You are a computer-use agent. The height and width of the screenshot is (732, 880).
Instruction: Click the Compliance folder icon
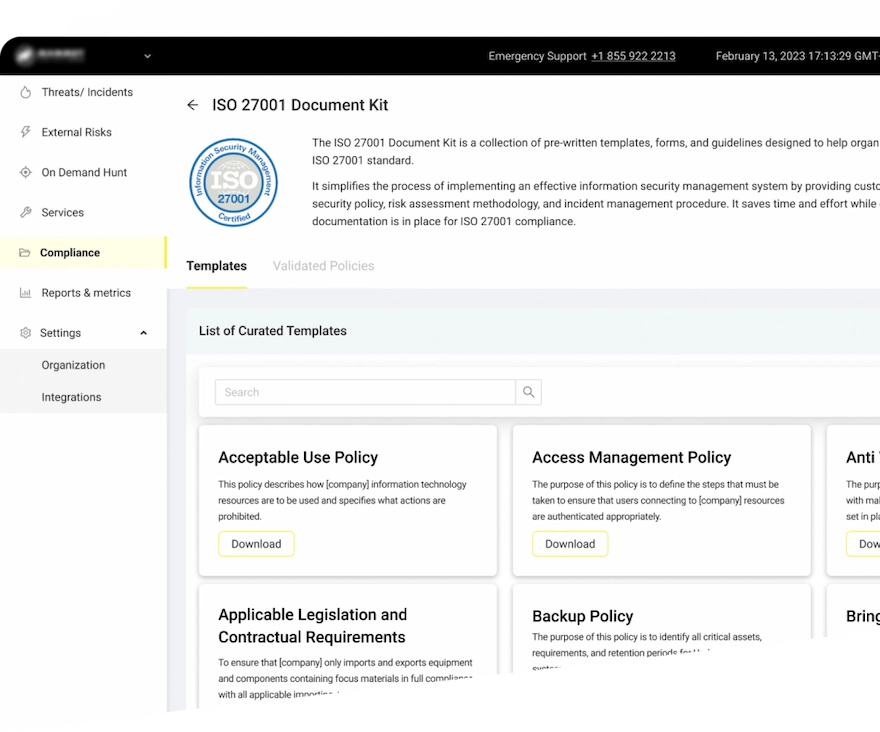click(25, 253)
